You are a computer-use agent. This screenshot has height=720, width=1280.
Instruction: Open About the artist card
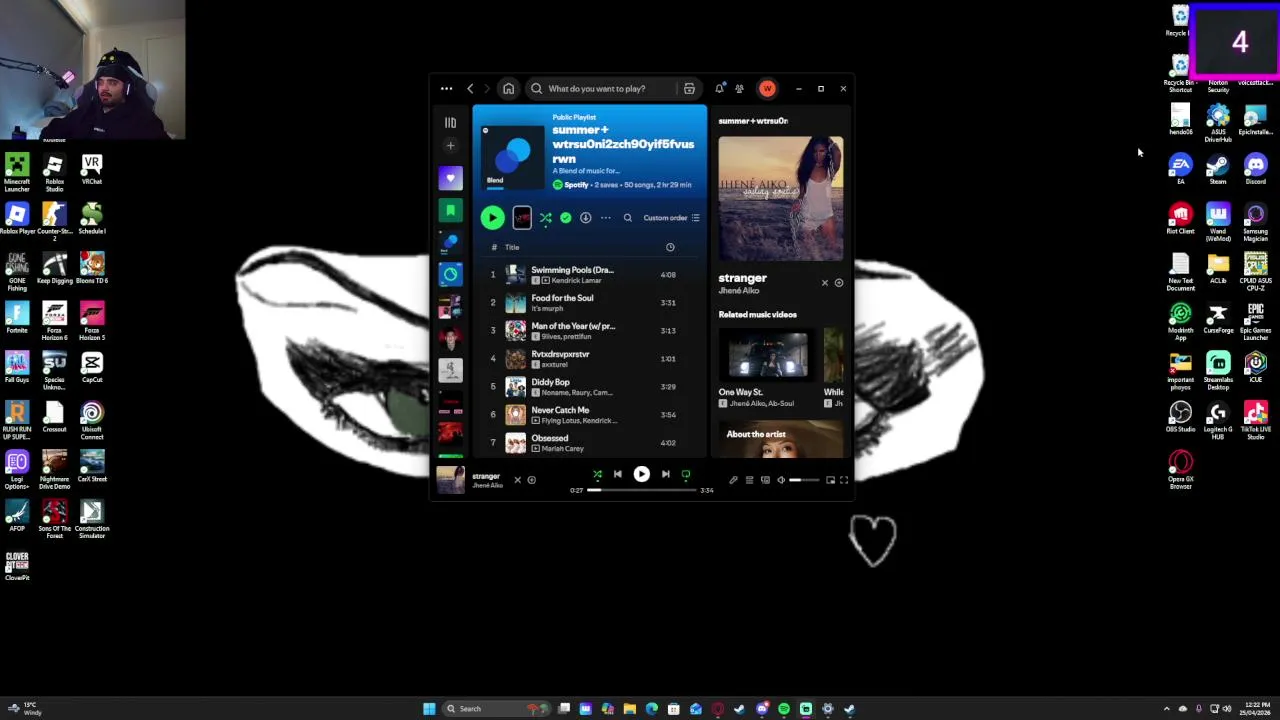(780, 440)
